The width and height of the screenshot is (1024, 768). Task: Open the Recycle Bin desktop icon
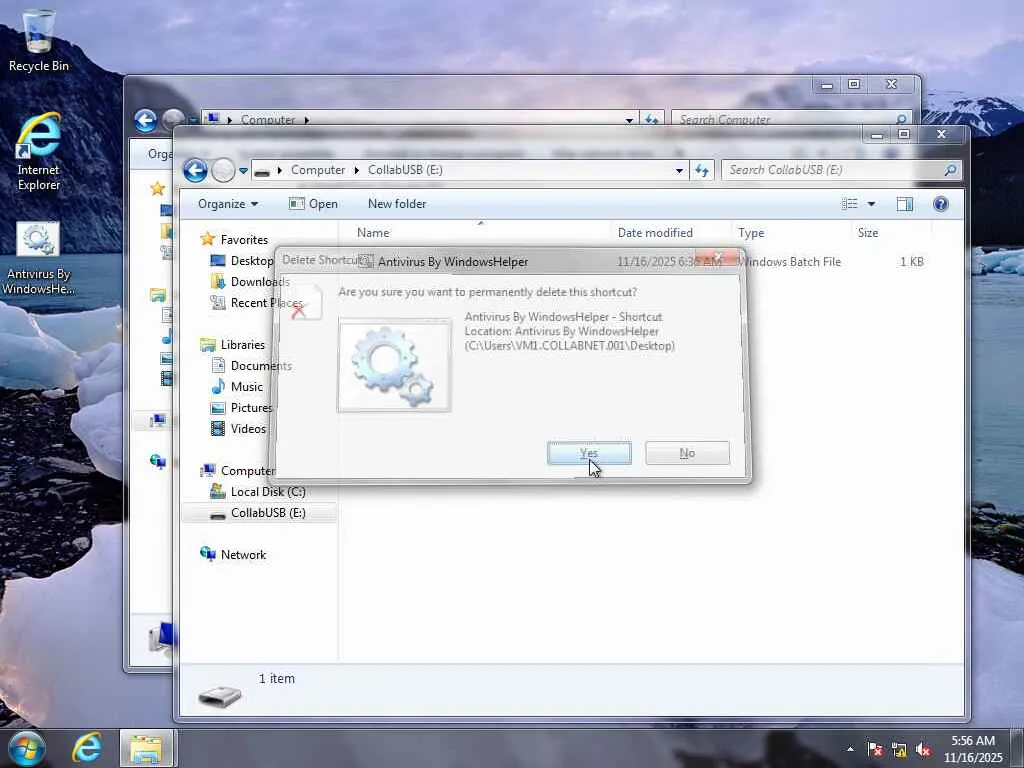[39, 40]
